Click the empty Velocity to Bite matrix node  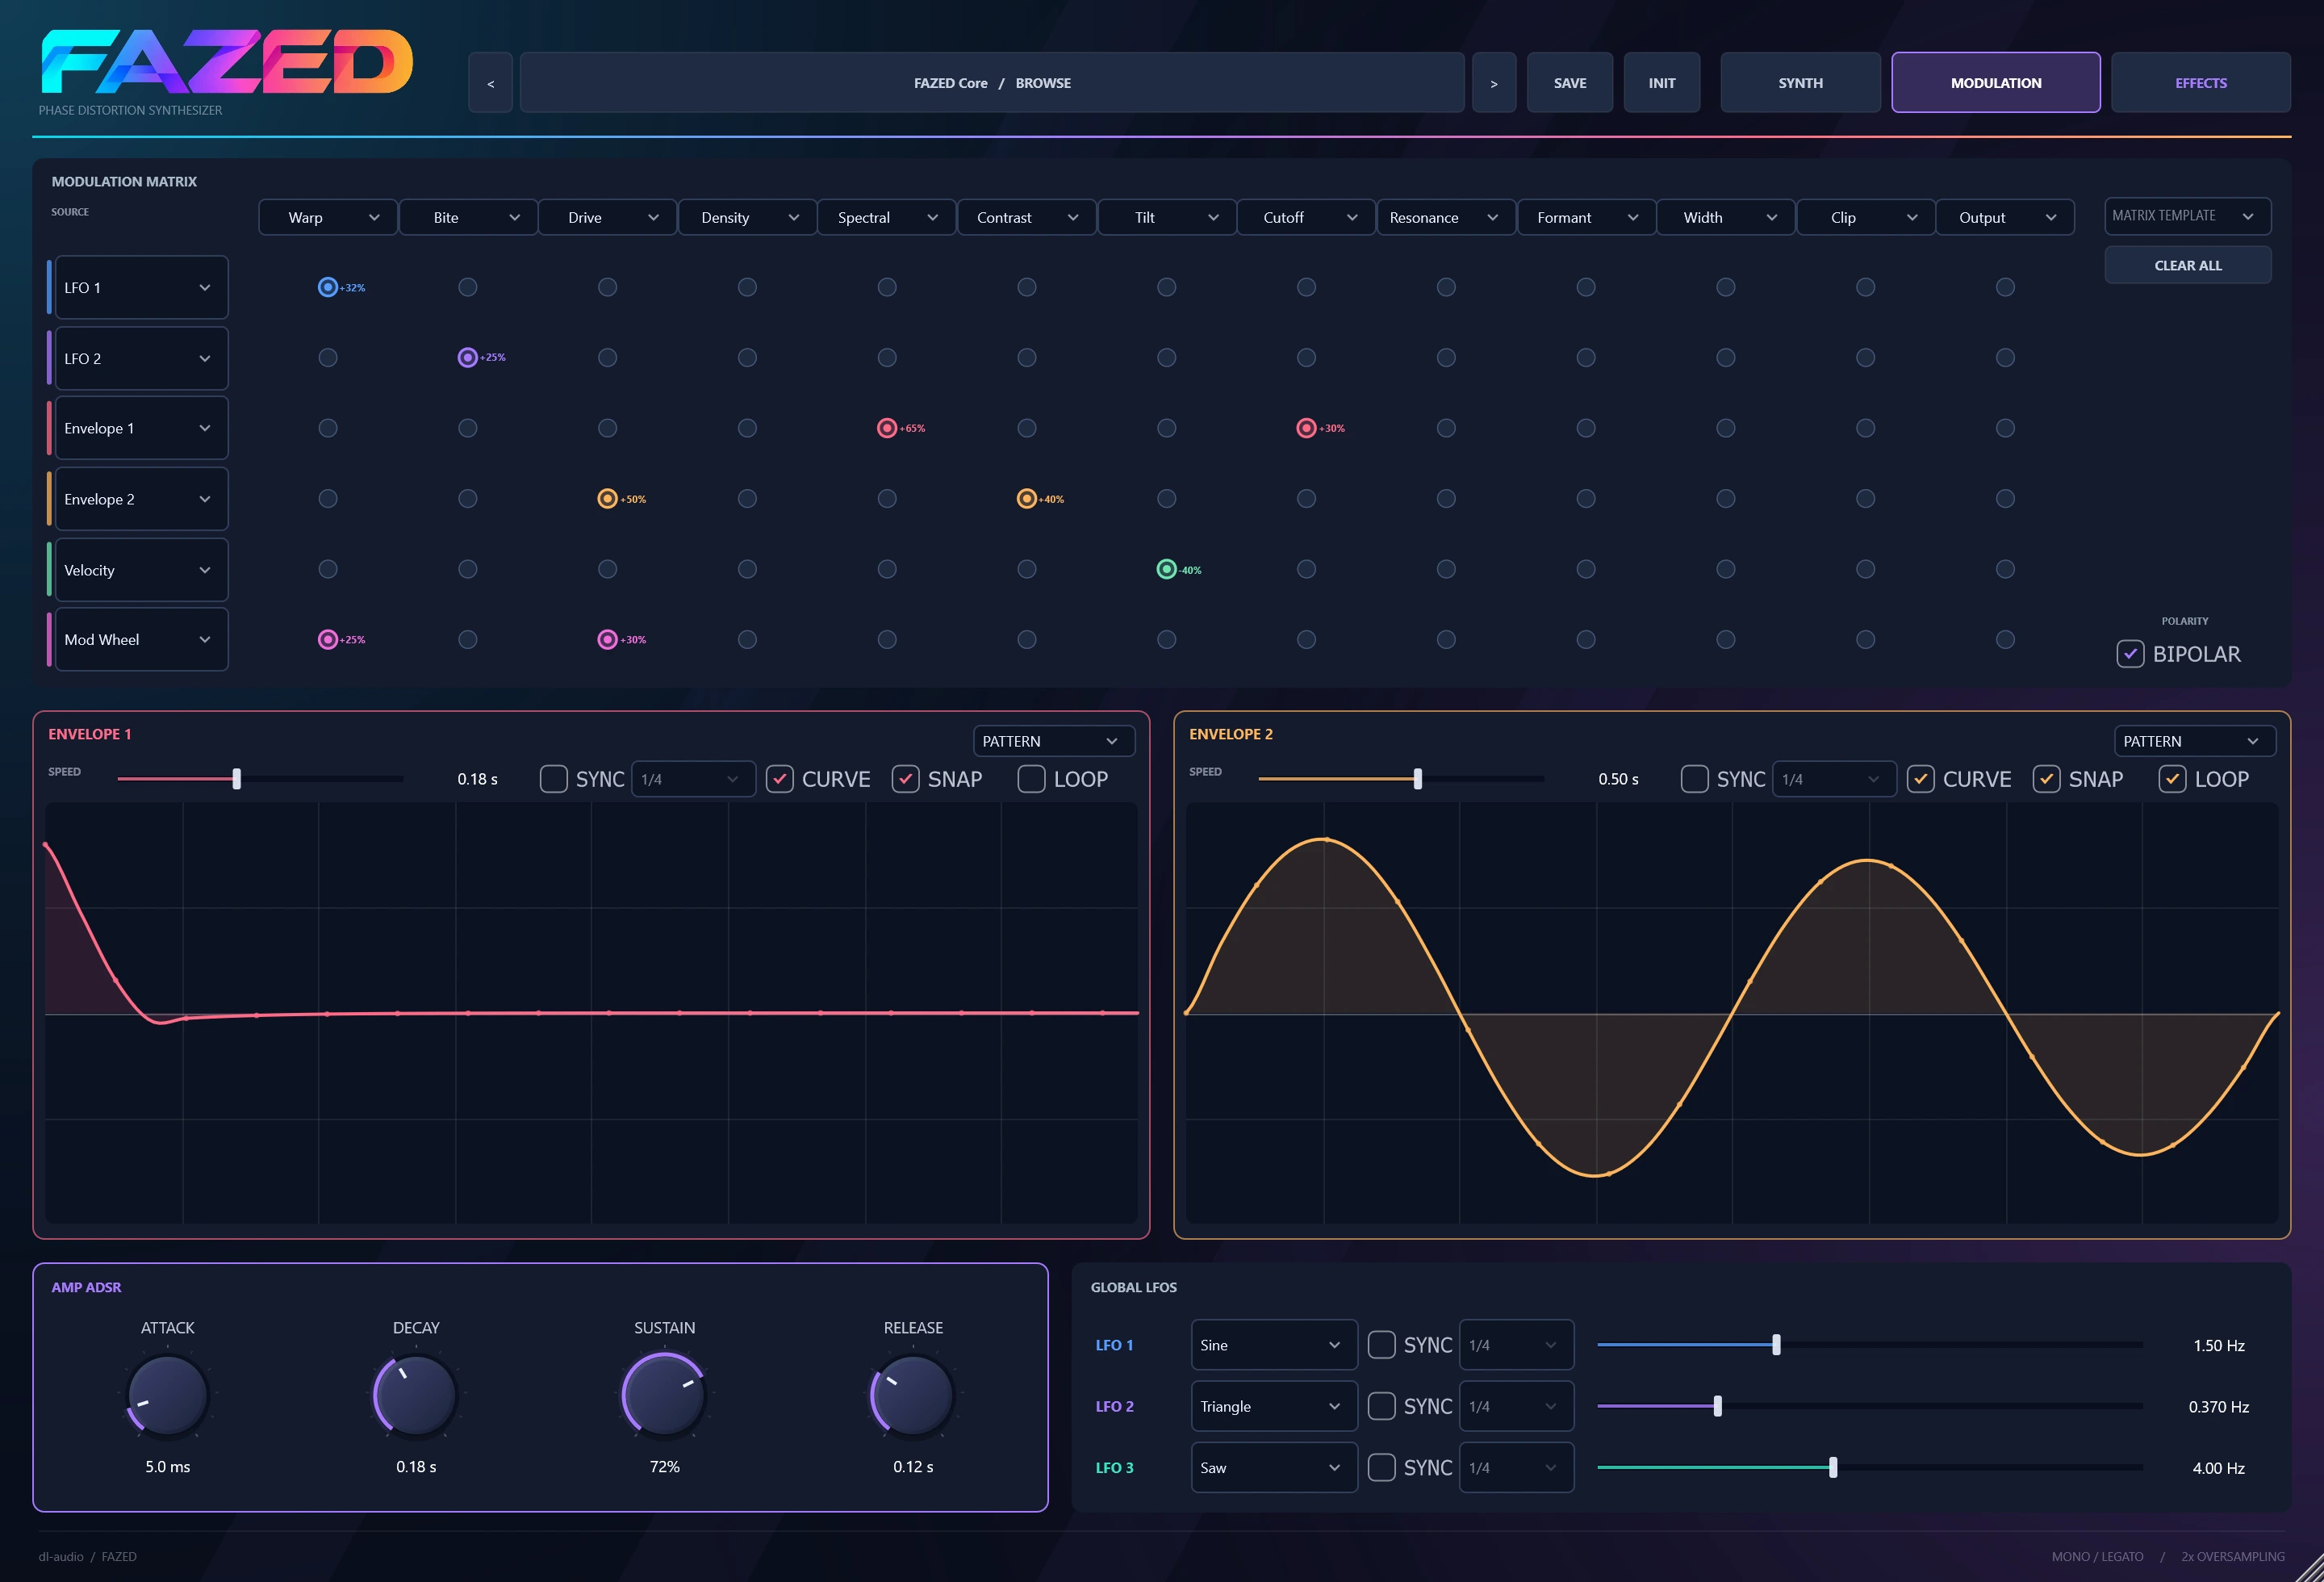(x=467, y=569)
